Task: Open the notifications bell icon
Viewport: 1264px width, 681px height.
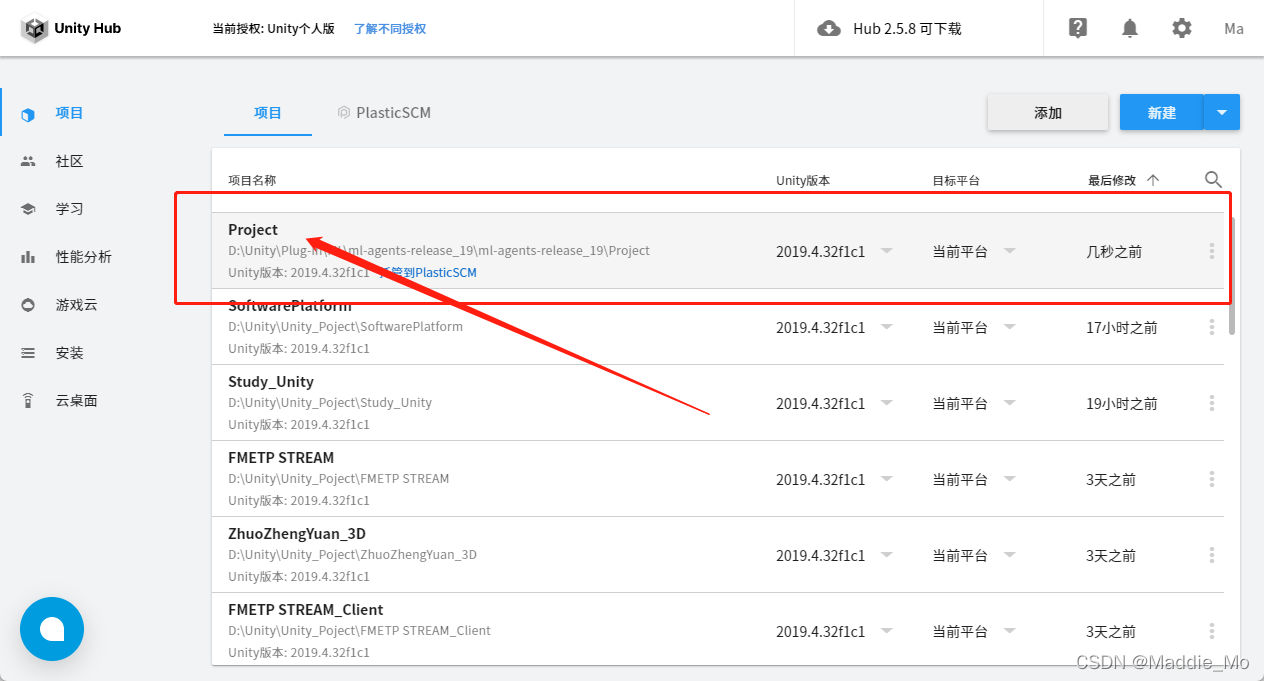Action: [1130, 29]
